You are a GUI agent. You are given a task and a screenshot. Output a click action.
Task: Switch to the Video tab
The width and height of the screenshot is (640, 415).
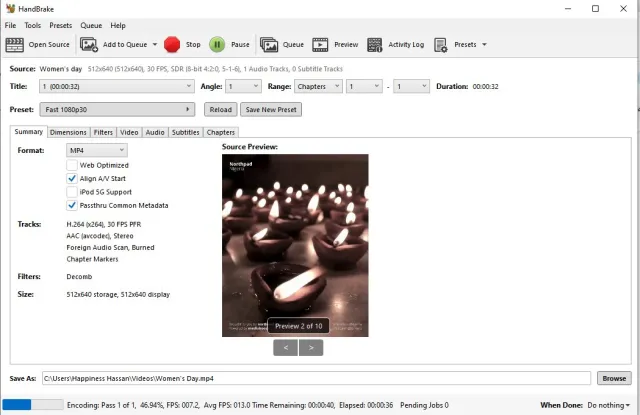pos(129,132)
